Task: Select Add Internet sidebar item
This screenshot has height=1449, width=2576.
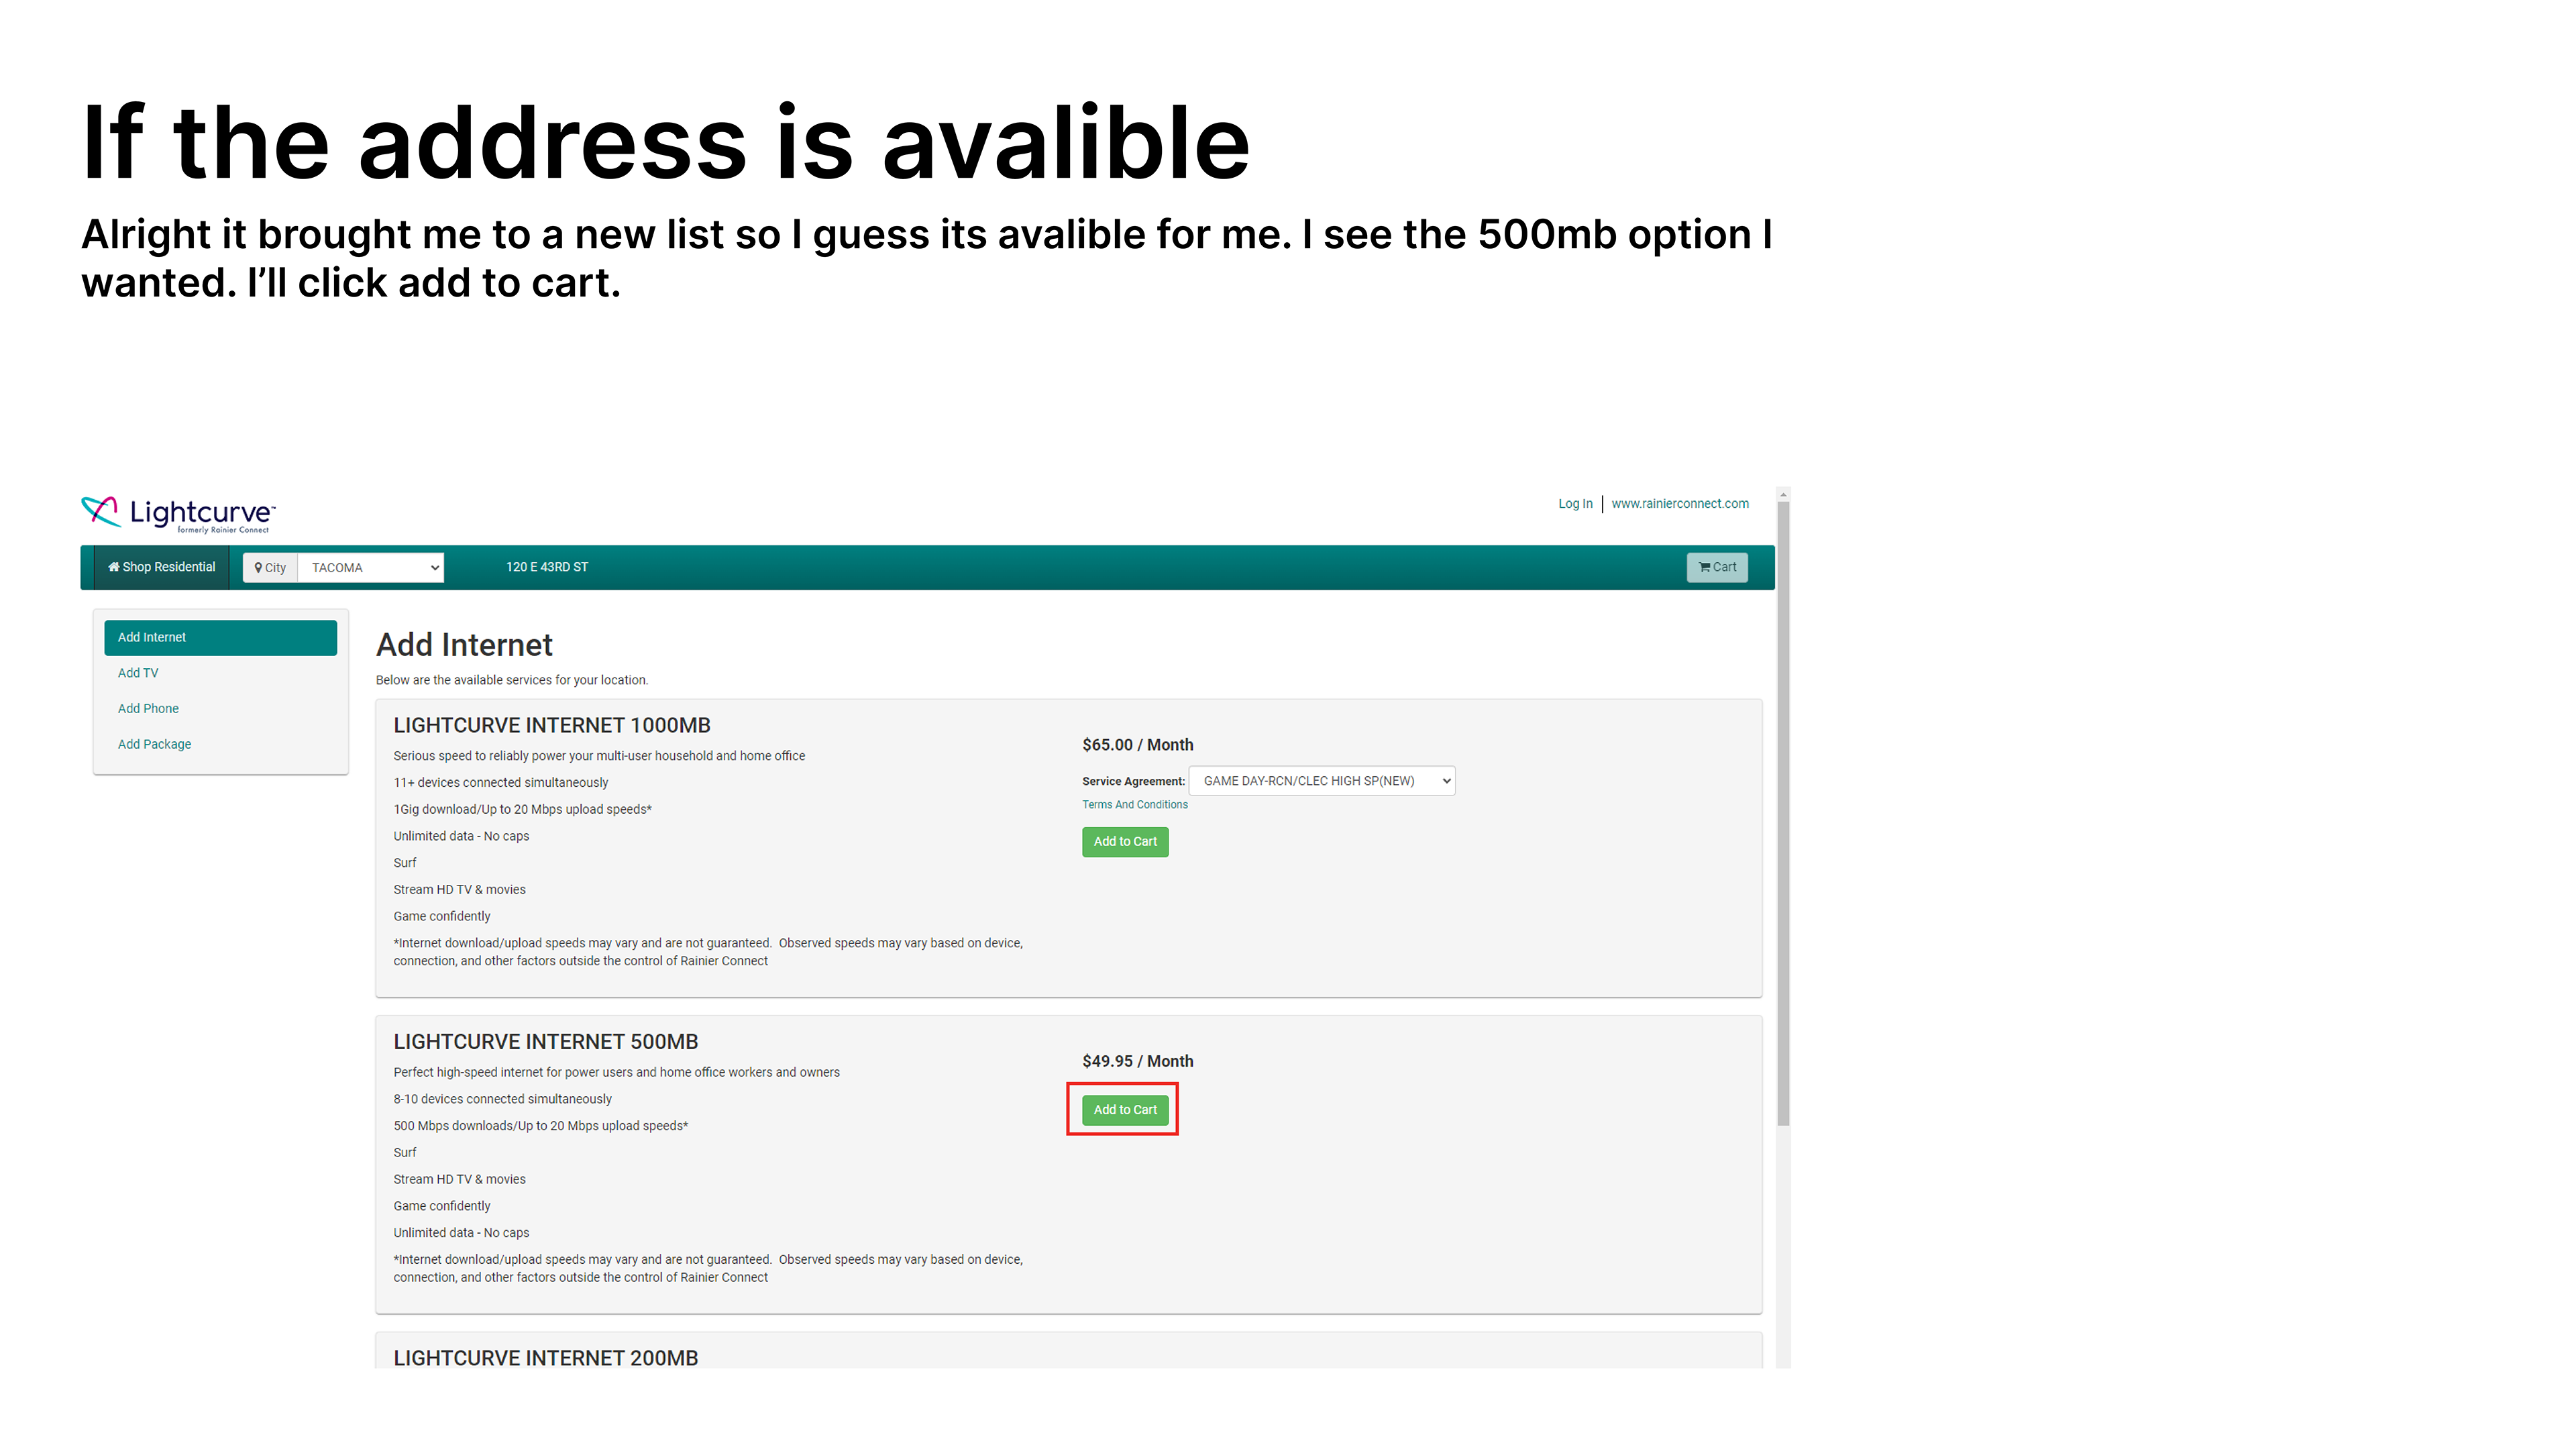Action: [220, 637]
